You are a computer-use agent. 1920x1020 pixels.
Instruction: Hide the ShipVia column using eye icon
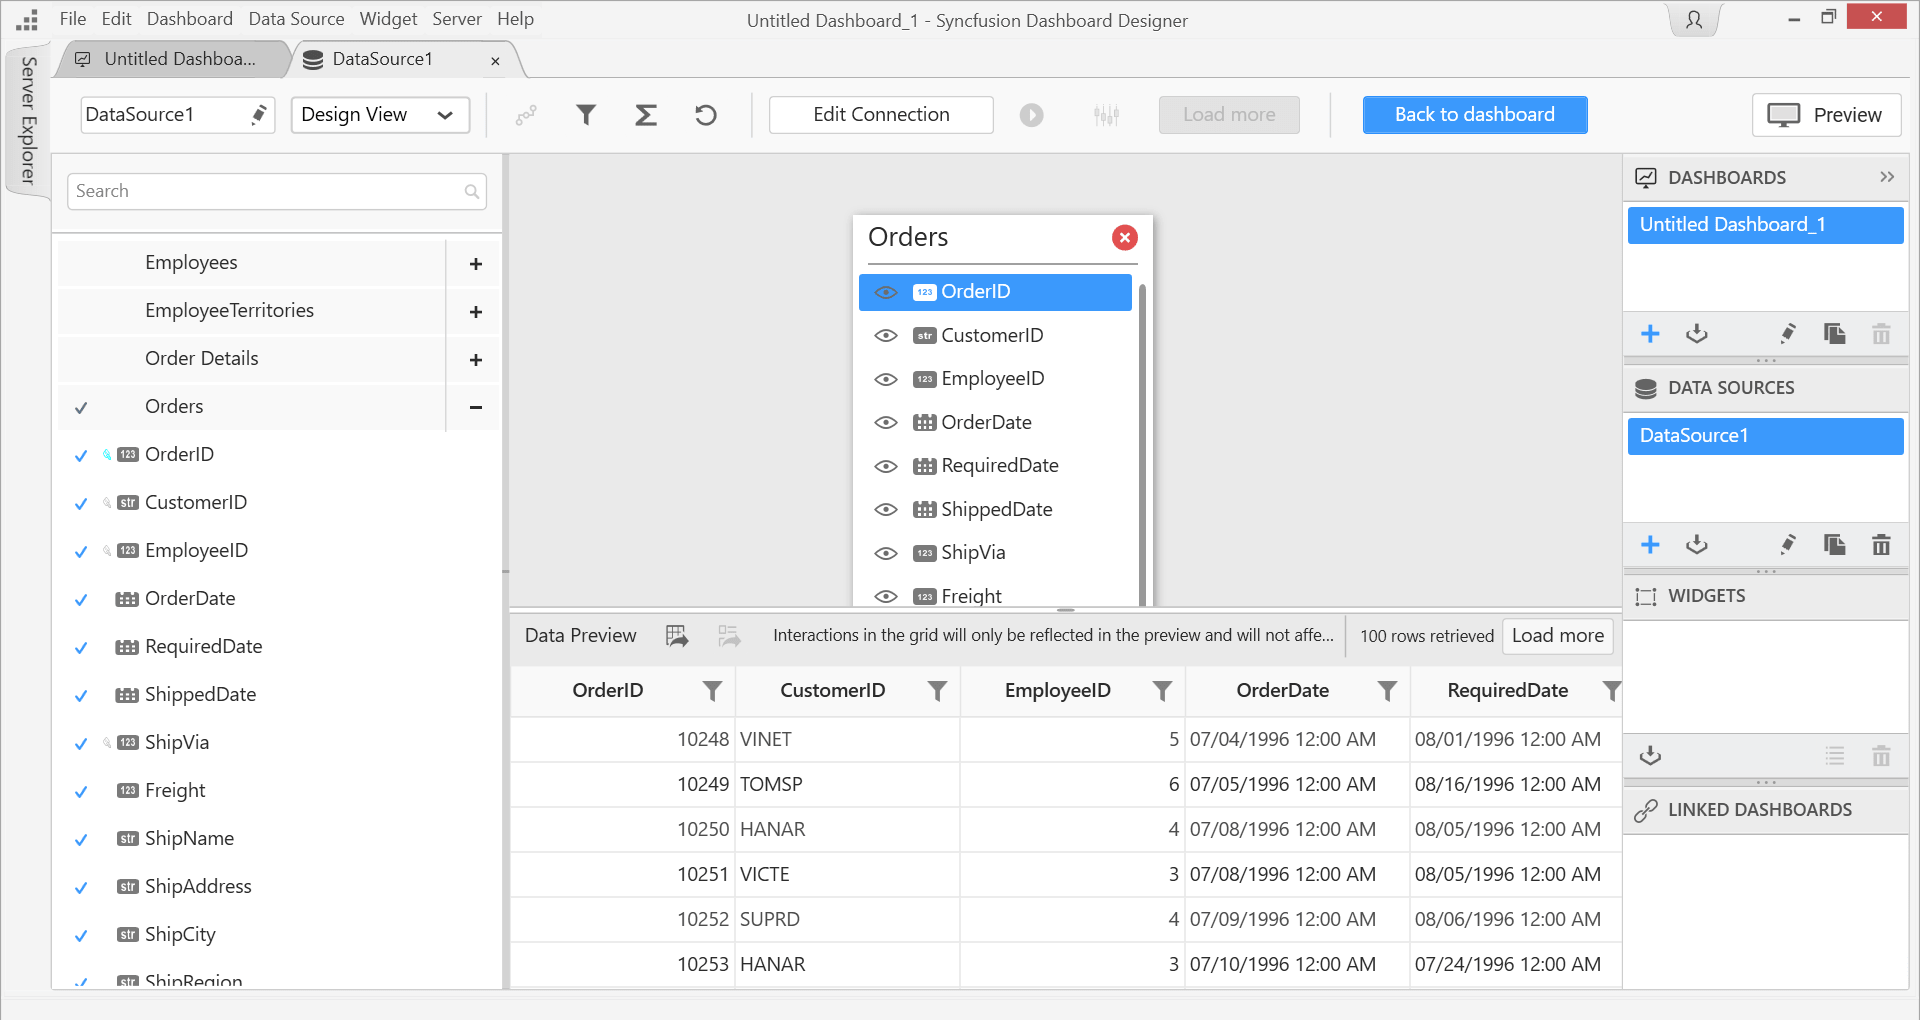pos(886,553)
